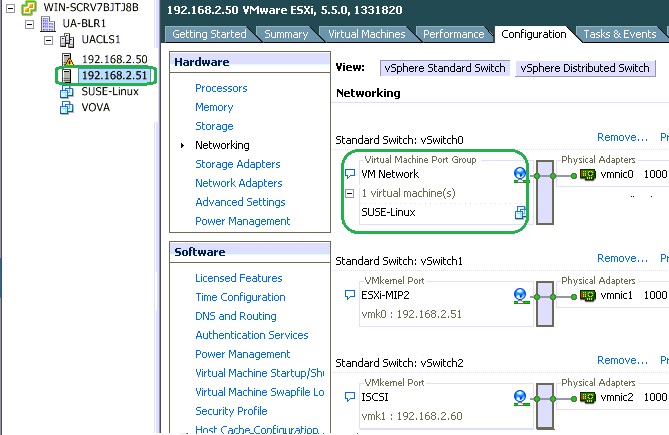669x435 pixels.
Task: Click the VOVA virtual machine icon
Action: tap(67, 107)
